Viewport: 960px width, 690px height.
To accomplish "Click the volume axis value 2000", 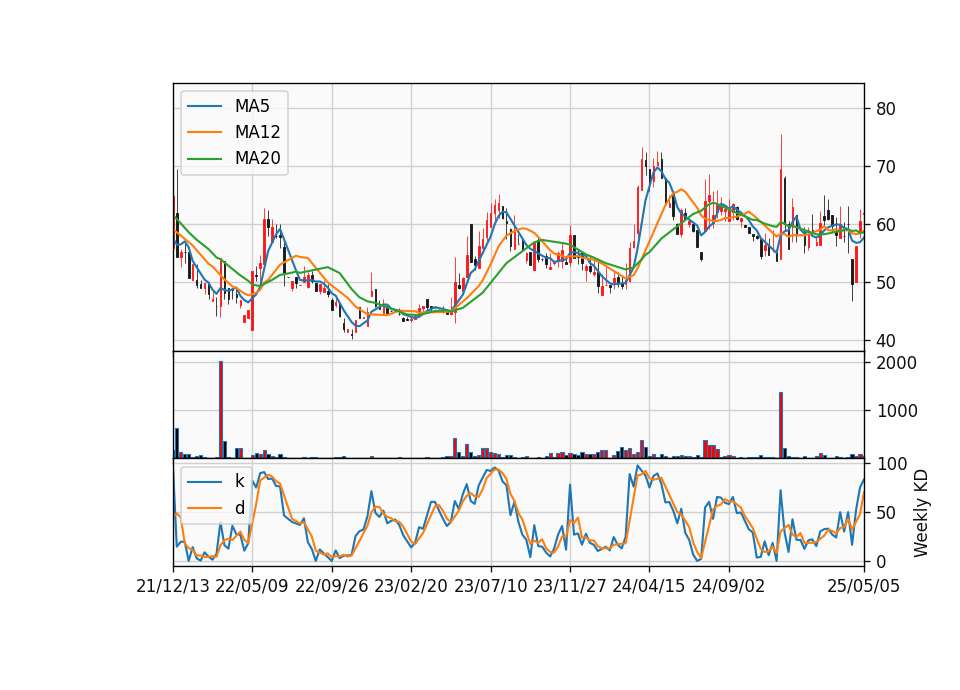I will tap(896, 363).
